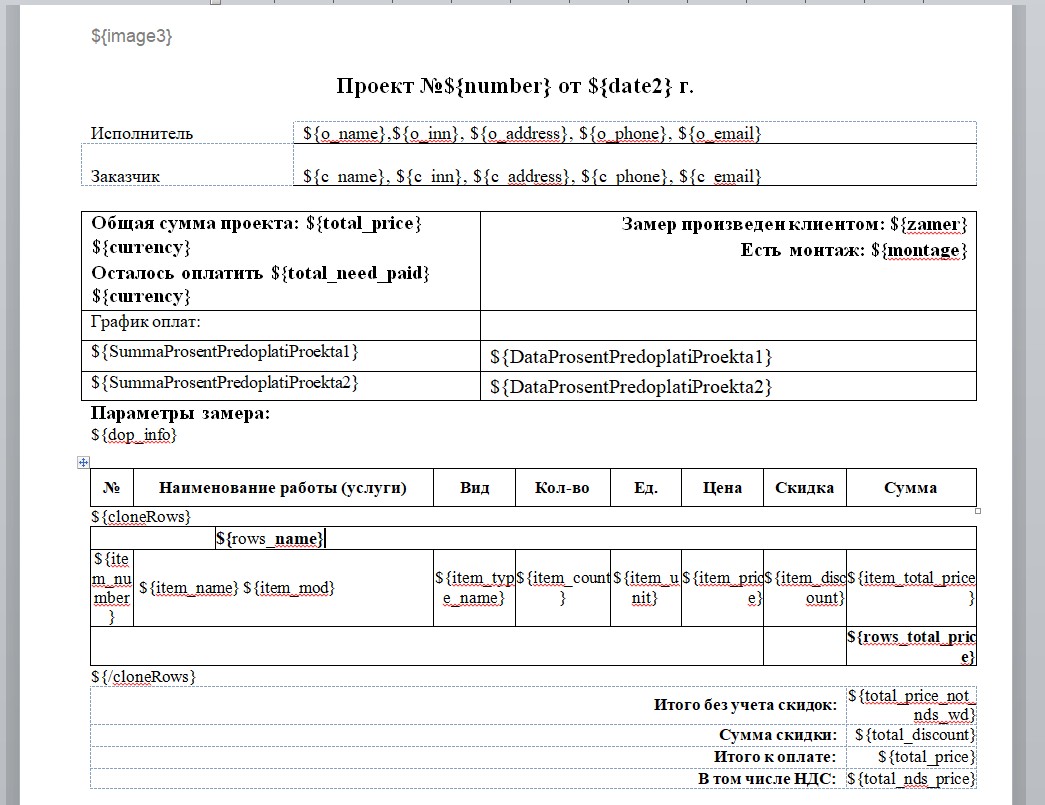Click the Скидка column header cell

tap(804, 488)
